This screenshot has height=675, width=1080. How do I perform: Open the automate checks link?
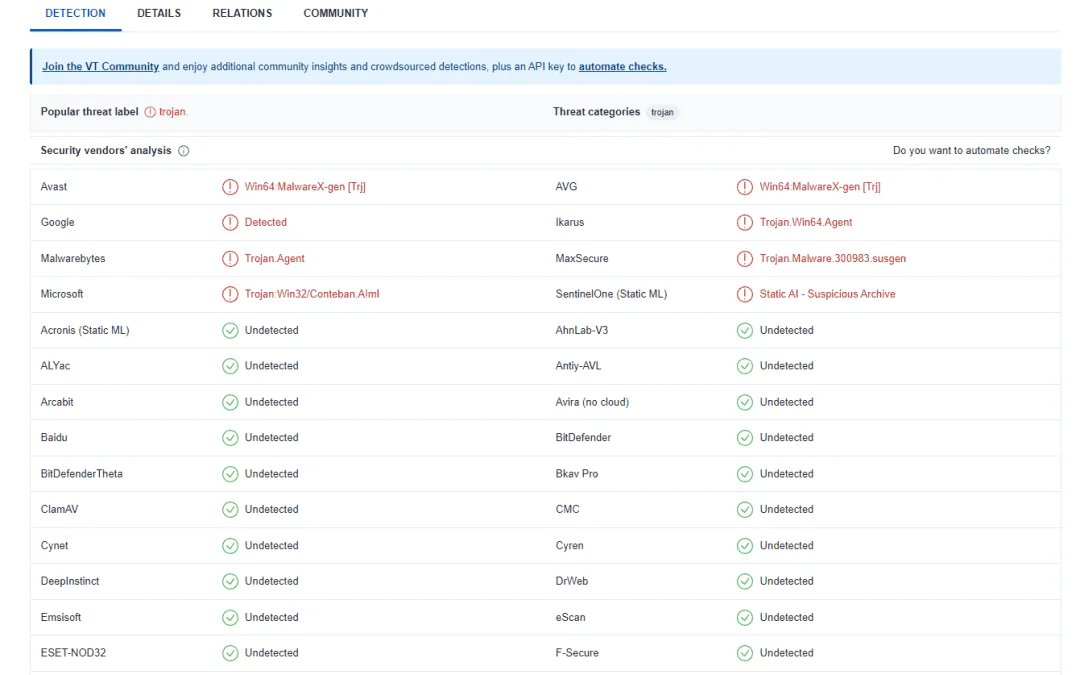point(622,67)
